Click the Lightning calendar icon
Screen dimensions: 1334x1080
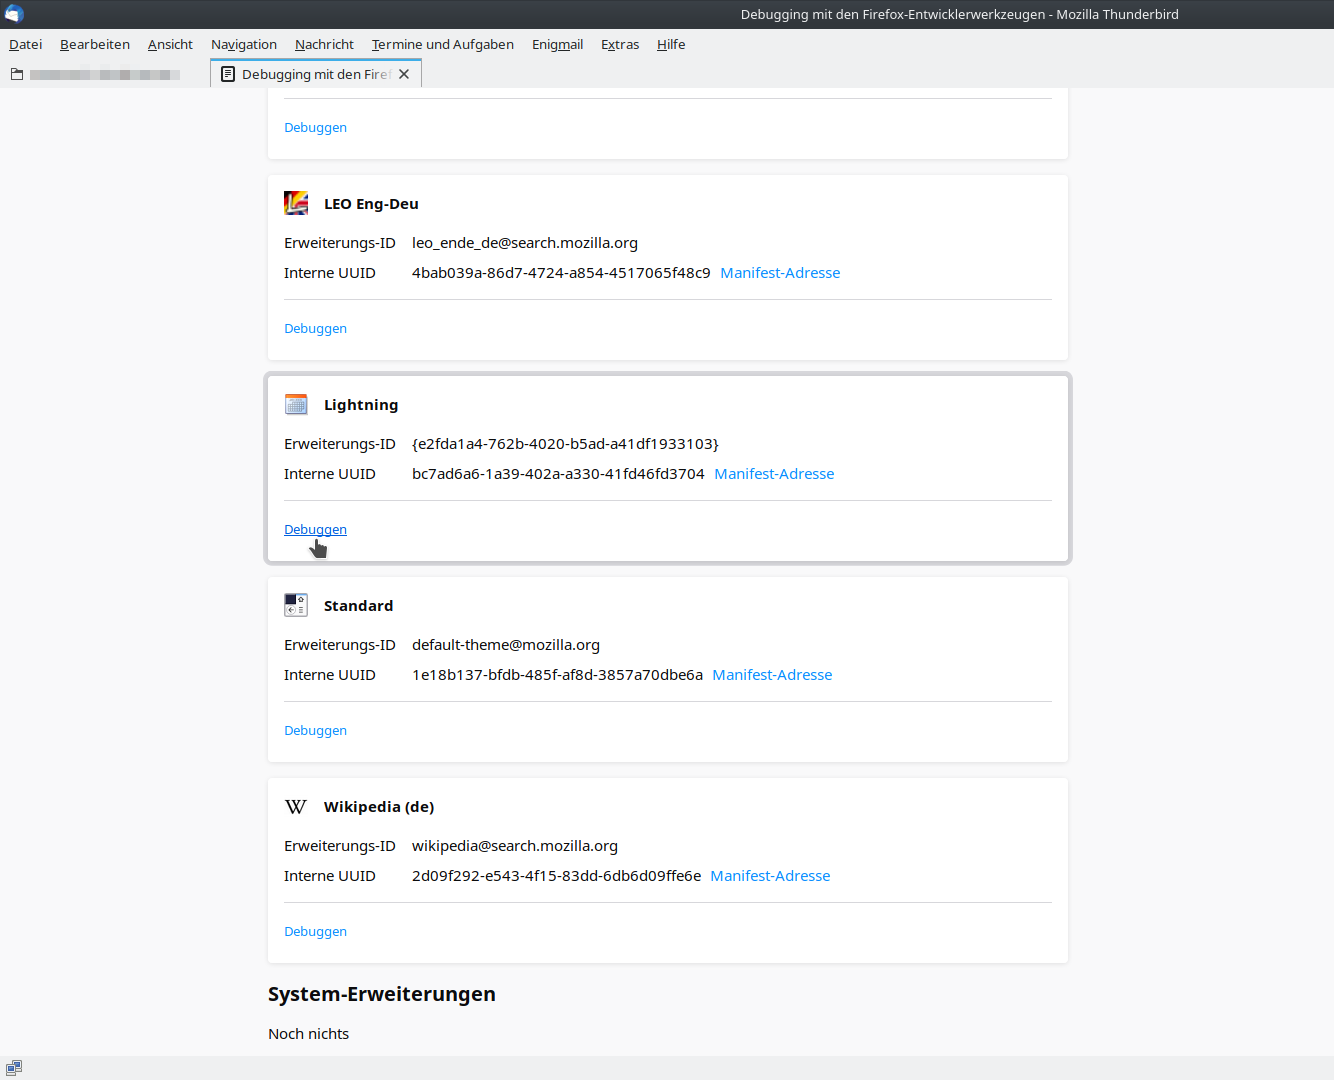pos(296,404)
